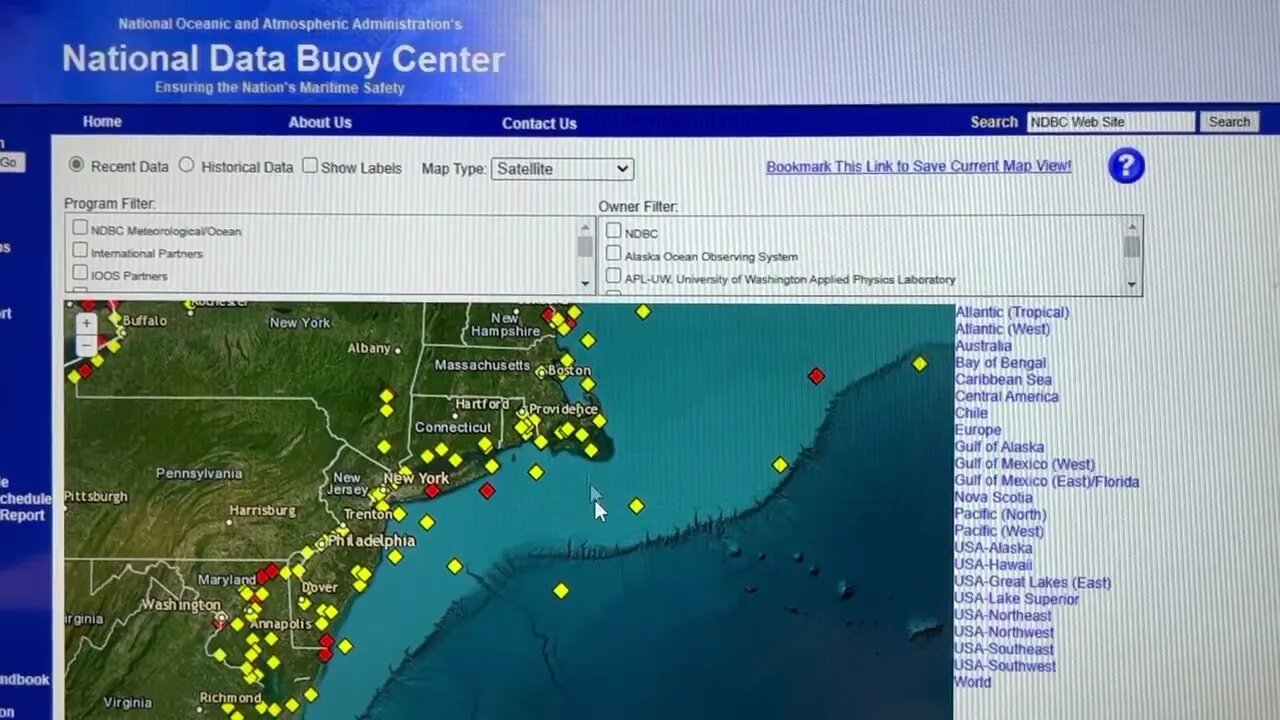
Task: Select the yellow buoy at the Cape Cod tip beside the Providence label
Action: (599, 421)
